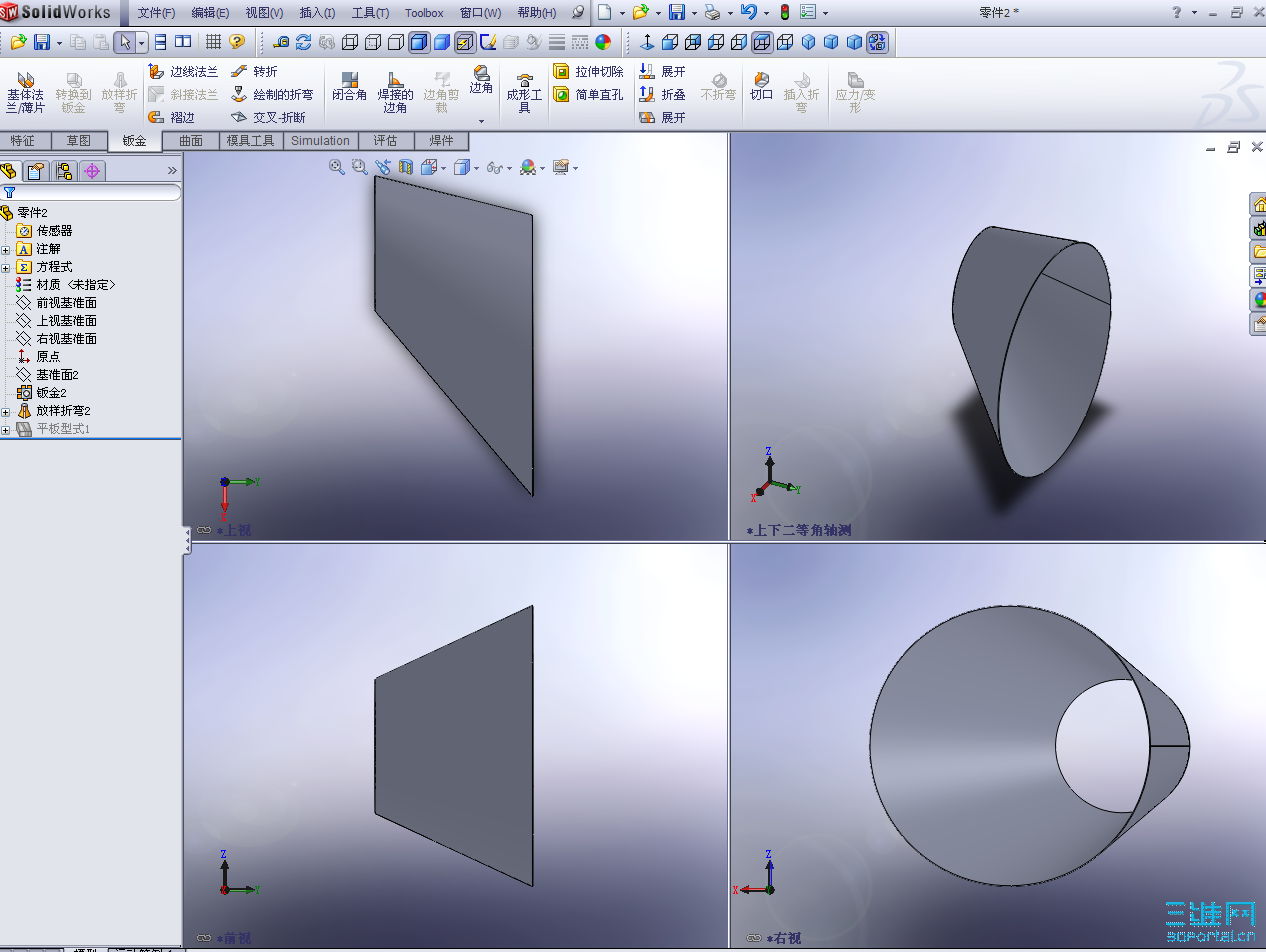
Task: Open the Toolbox menu
Action: (x=424, y=13)
